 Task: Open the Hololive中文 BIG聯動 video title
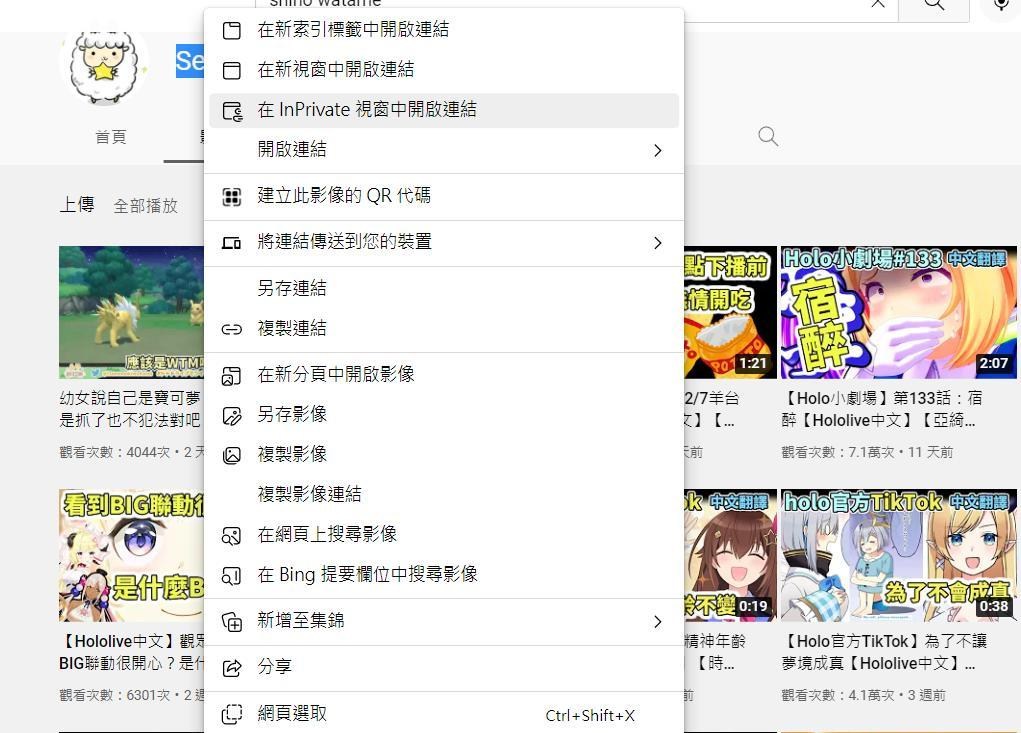(131, 652)
